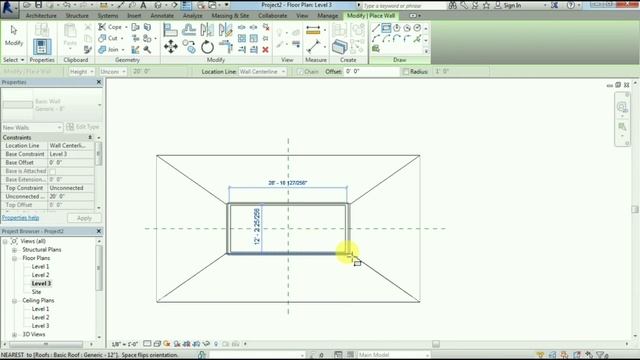Image resolution: width=640 pixels, height=360 pixels.
Task: Click the Filter icon in status bar
Action: point(600,355)
